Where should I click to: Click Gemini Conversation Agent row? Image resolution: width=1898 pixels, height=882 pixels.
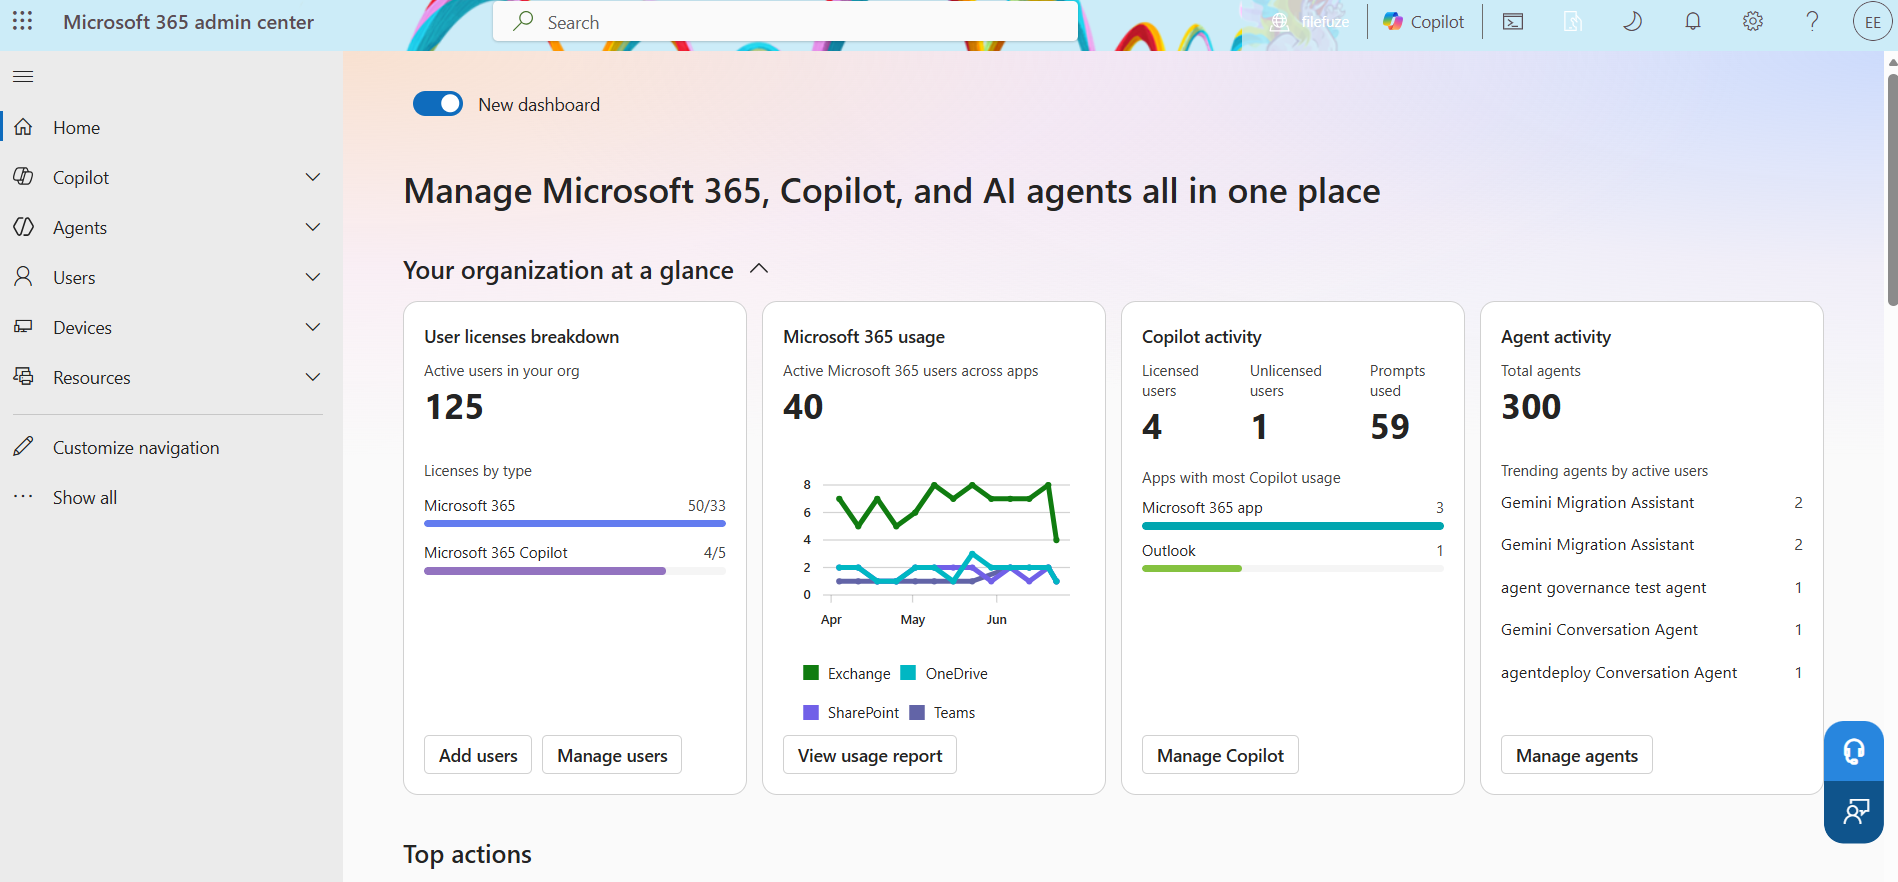click(1651, 630)
